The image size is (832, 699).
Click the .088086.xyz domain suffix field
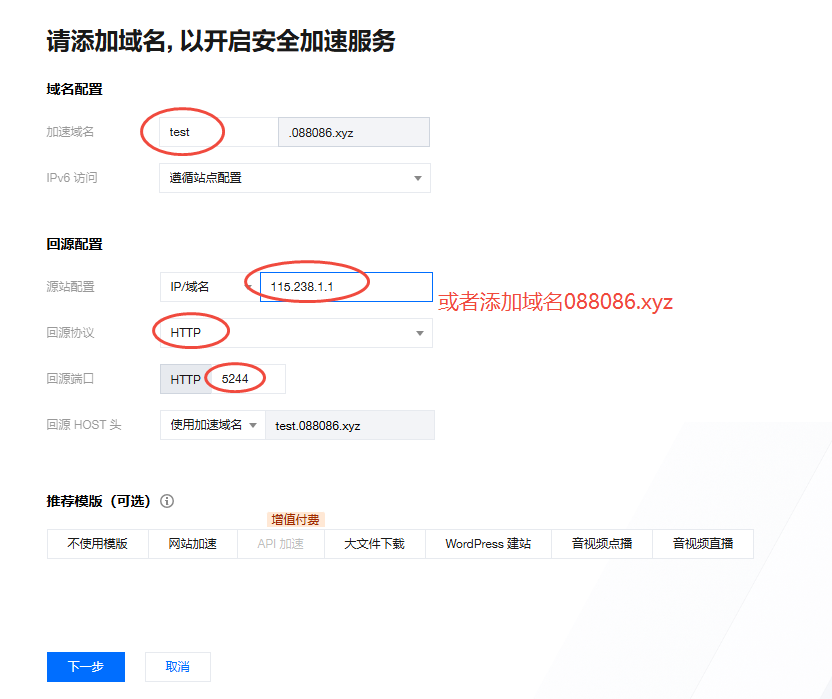[353, 132]
